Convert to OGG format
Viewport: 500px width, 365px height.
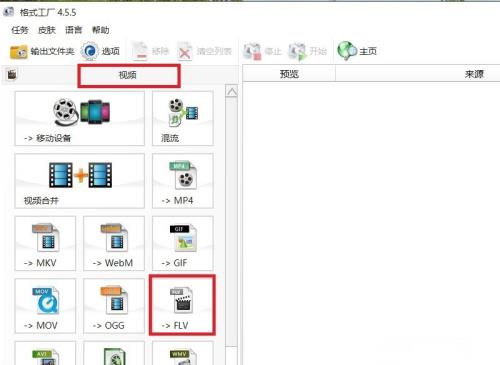114,306
